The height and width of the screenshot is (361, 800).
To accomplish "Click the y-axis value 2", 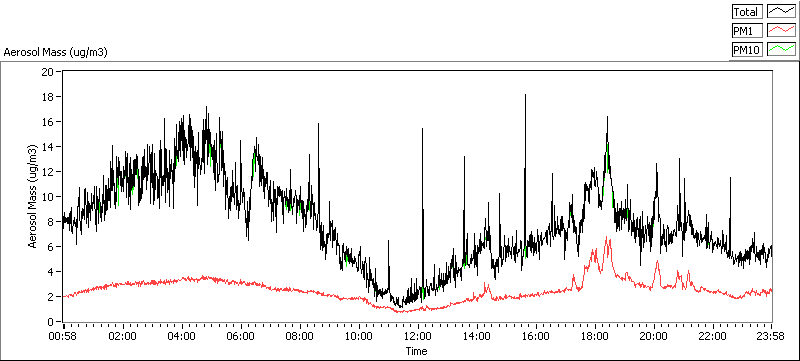I will pyautogui.click(x=51, y=296).
